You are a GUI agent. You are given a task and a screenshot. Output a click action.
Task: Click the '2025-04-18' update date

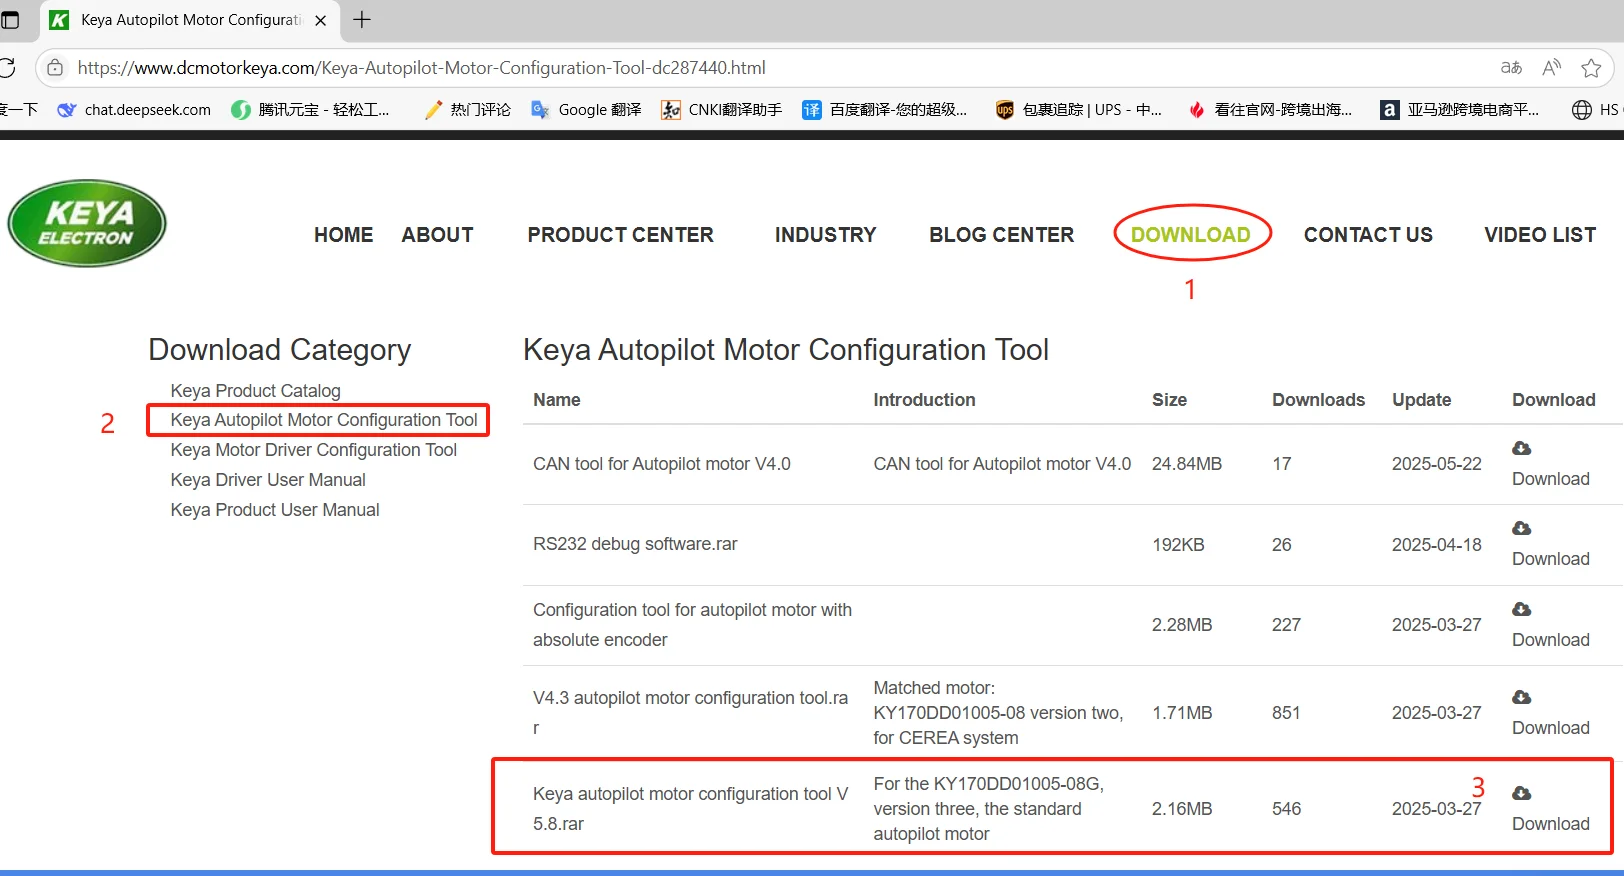click(1437, 545)
